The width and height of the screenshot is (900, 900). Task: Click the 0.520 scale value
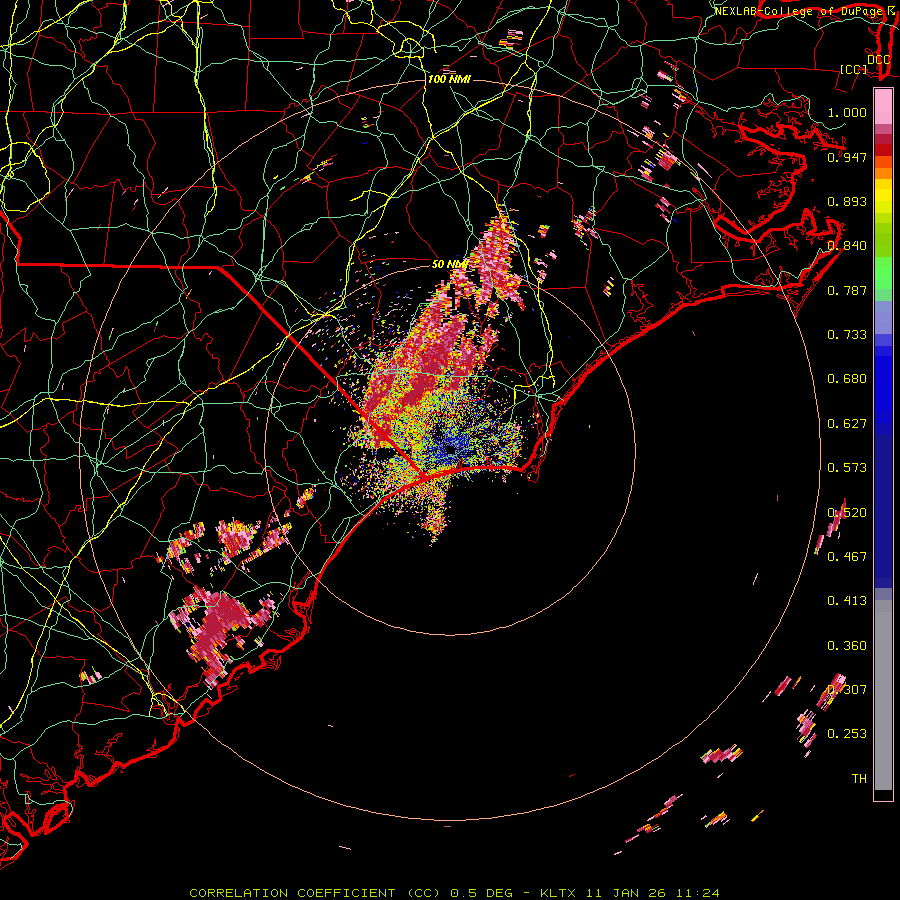[x=847, y=513]
